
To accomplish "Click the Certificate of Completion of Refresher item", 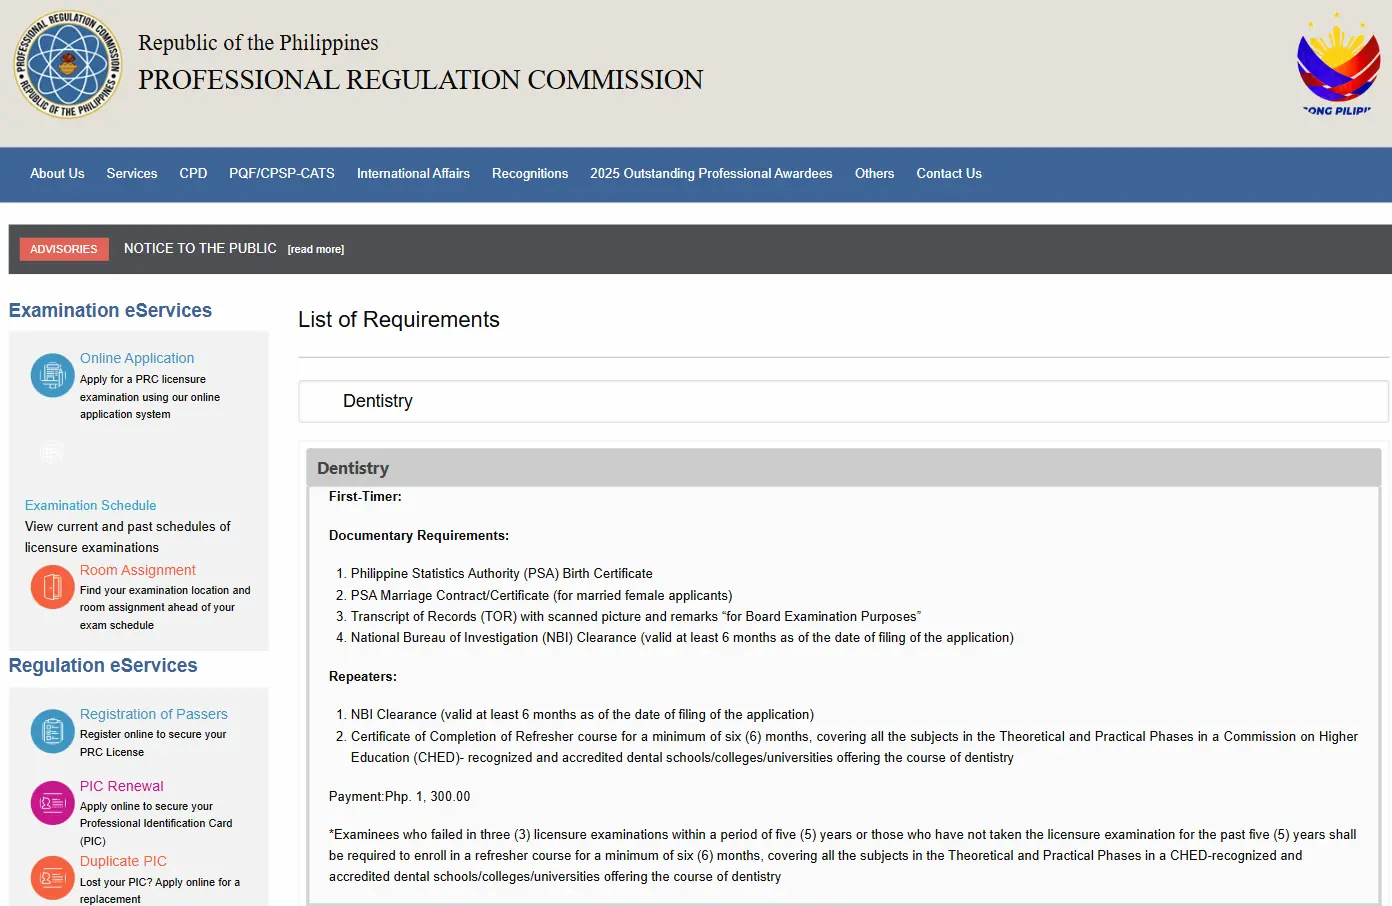I will 854,747.
